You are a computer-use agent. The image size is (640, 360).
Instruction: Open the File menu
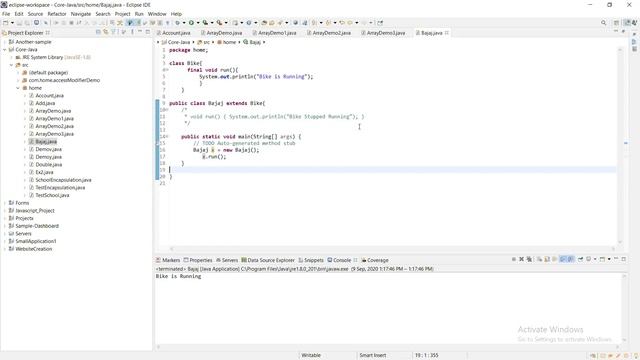6,14
